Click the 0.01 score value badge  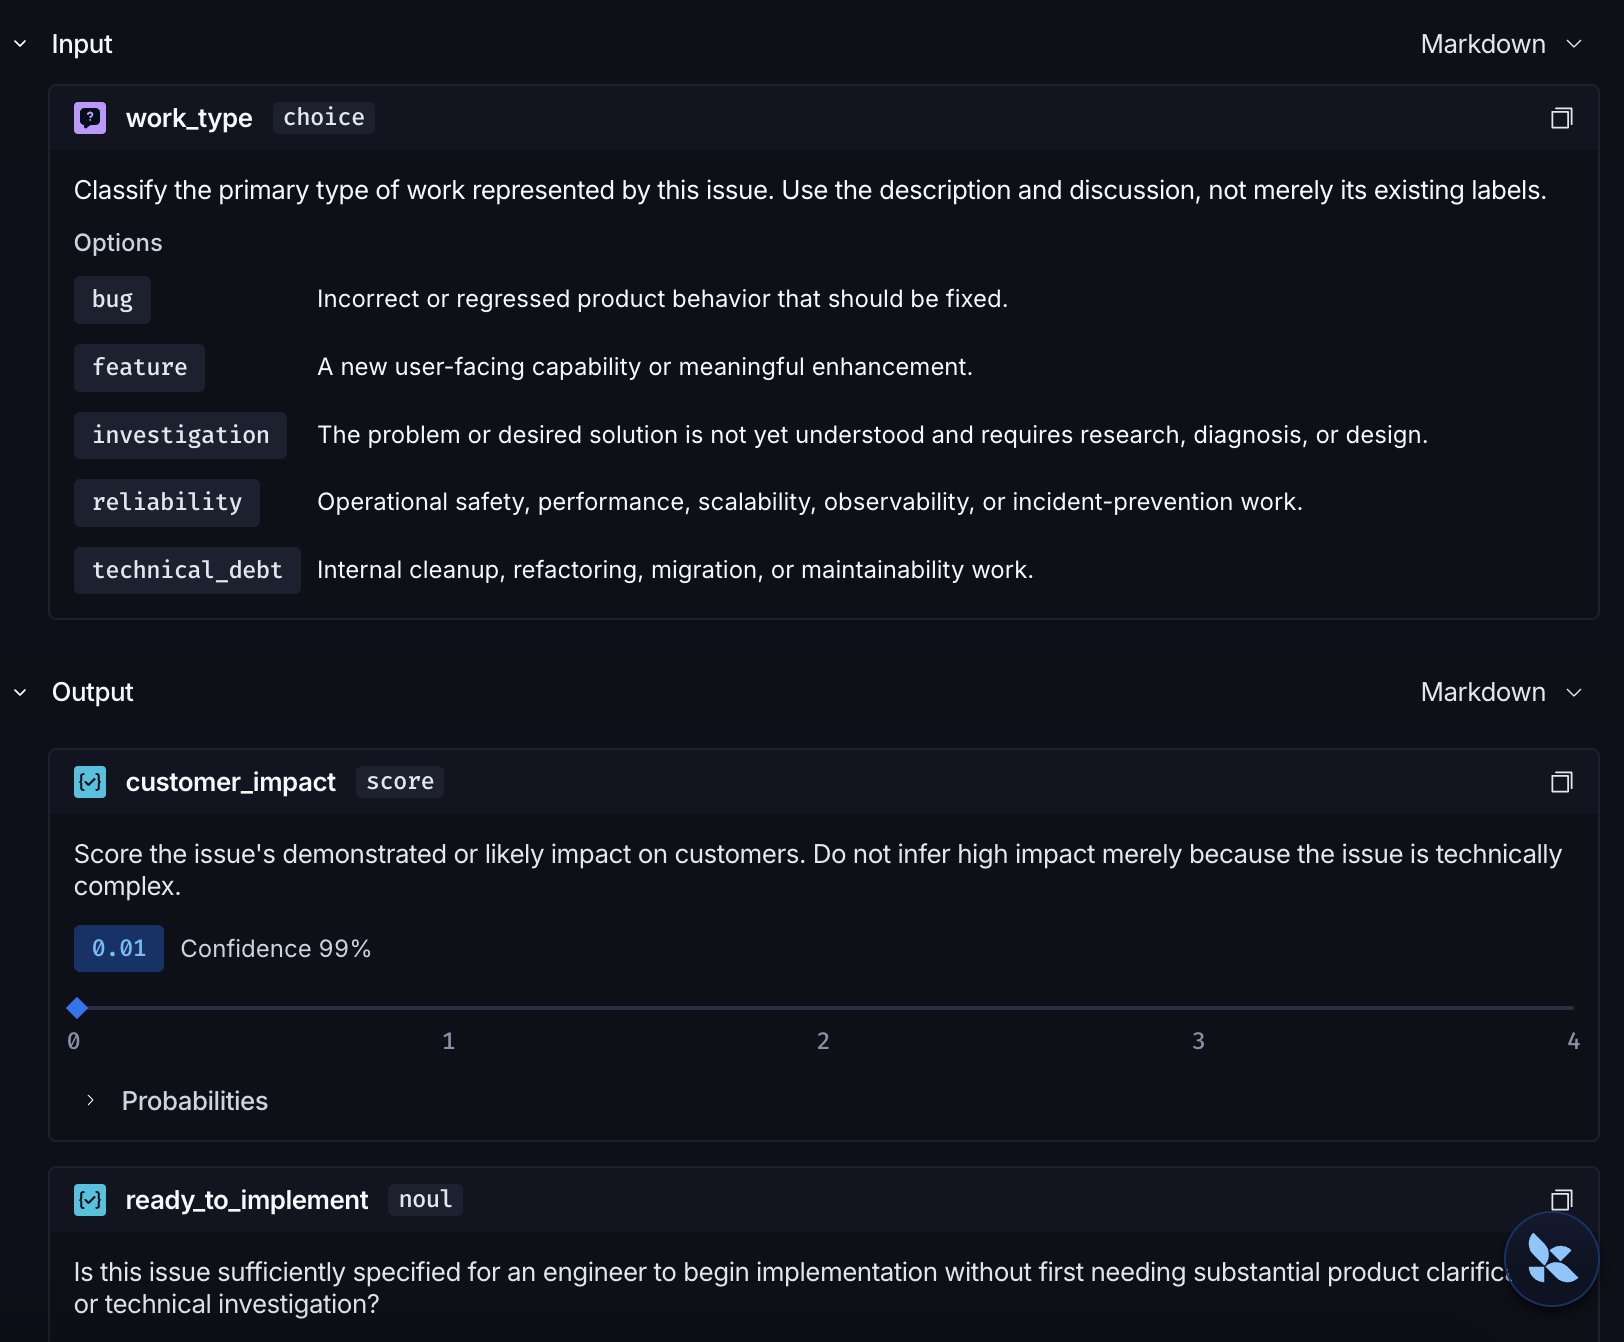[119, 948]
